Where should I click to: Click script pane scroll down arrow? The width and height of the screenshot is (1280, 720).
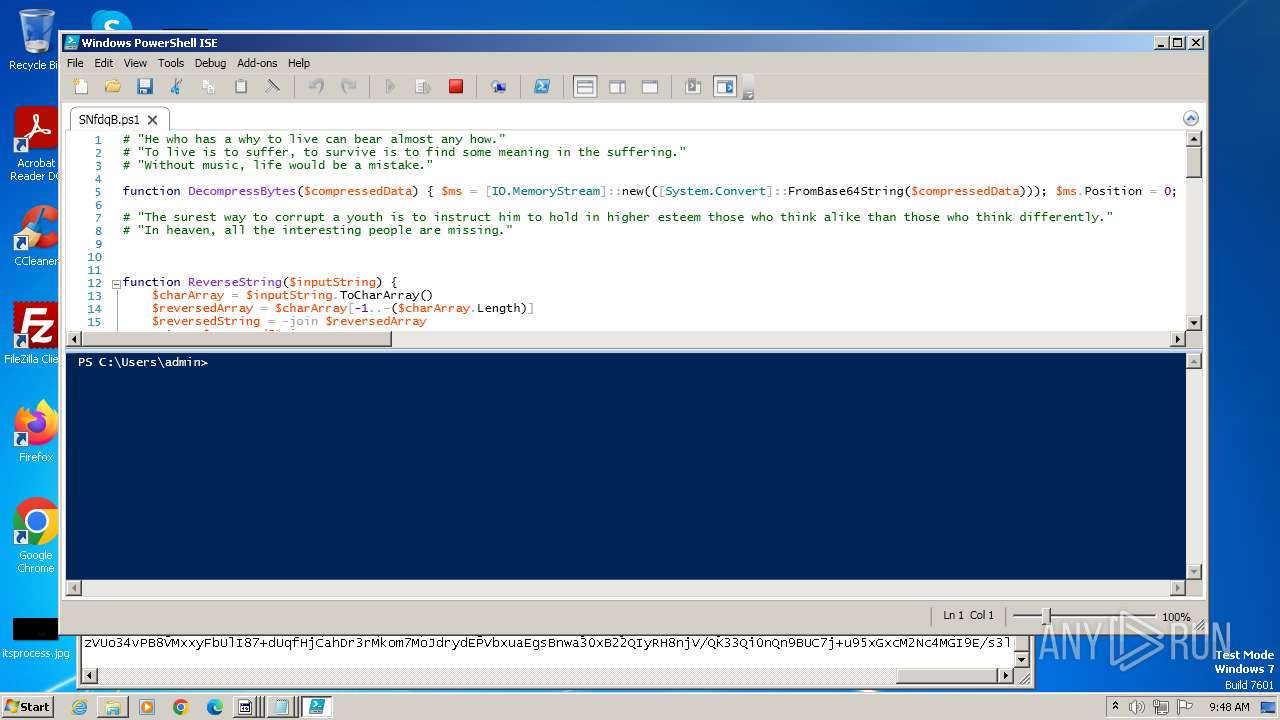[1193, 322]
